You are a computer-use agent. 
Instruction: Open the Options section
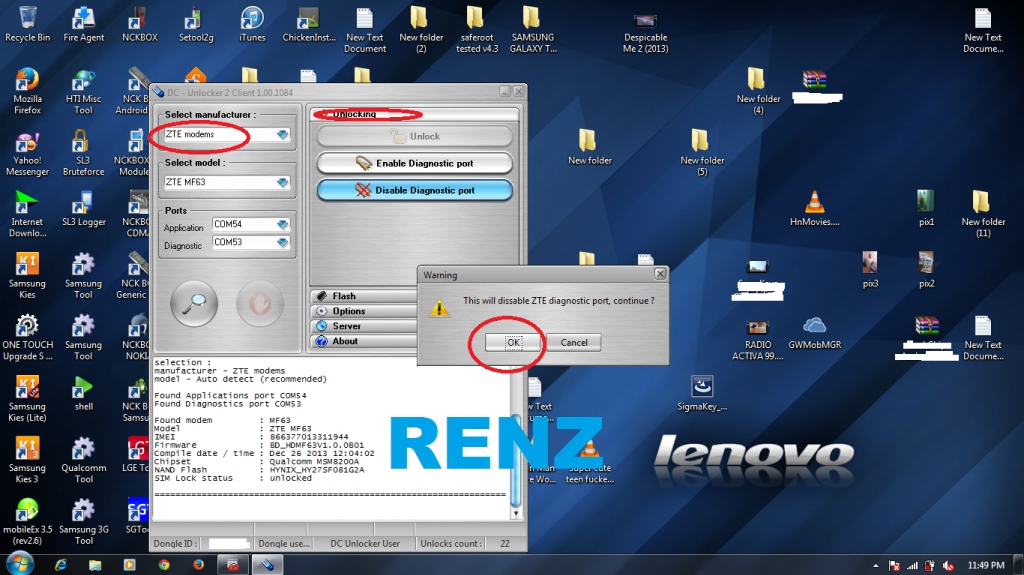tap(364, 311)
